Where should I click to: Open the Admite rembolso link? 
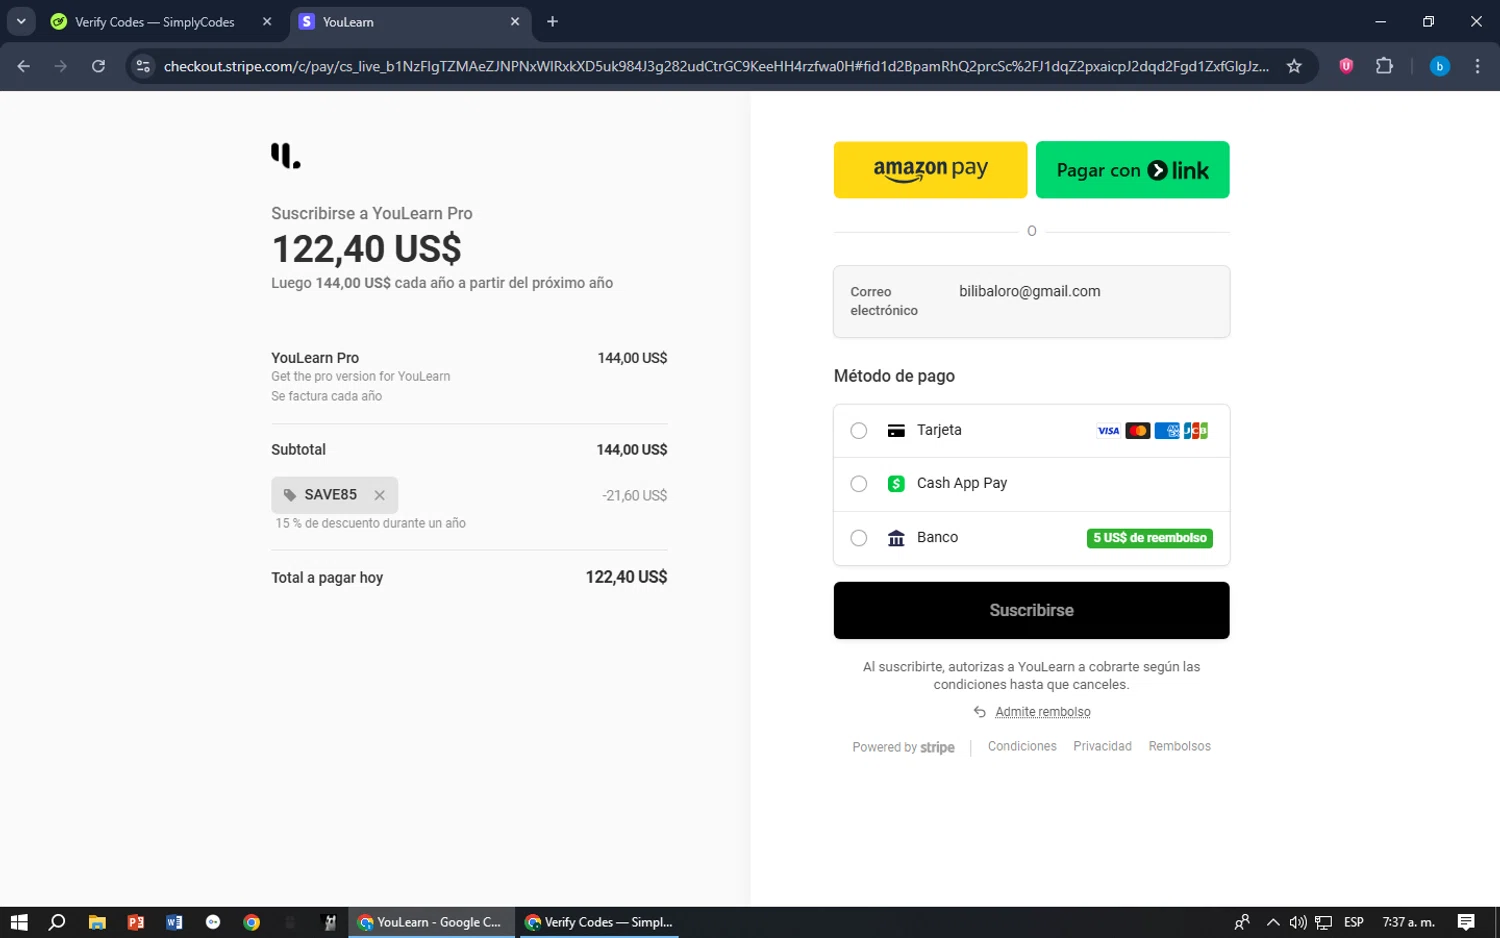1042,712
